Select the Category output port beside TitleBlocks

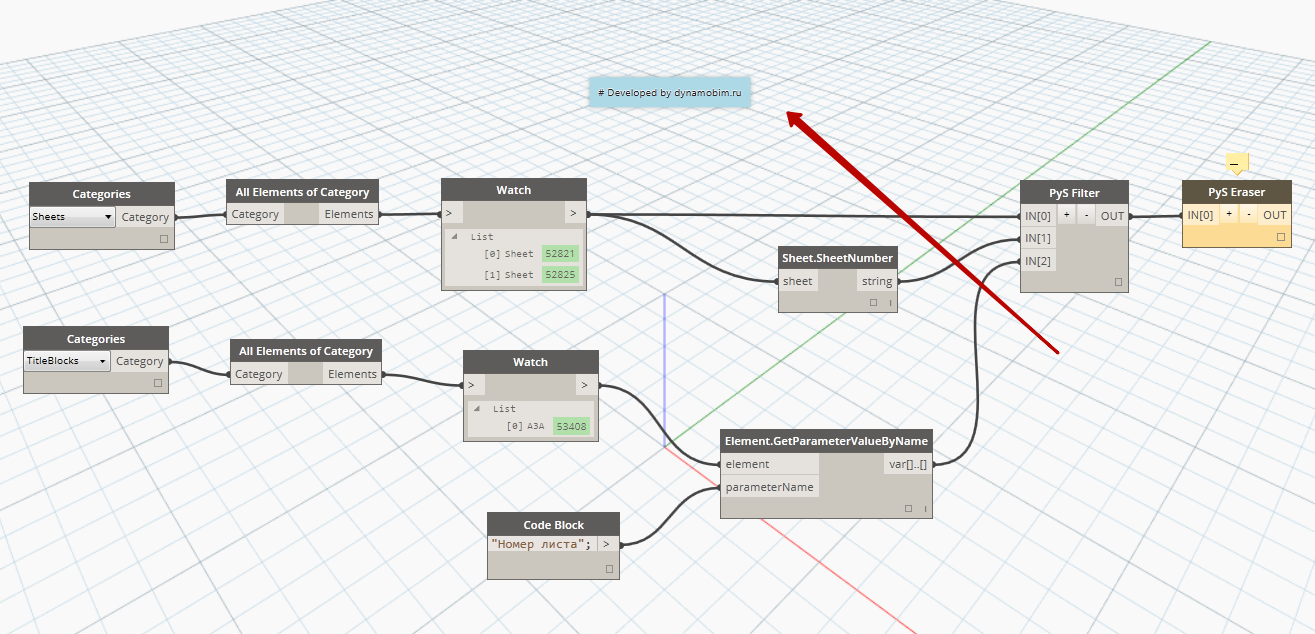click(140, 361)
